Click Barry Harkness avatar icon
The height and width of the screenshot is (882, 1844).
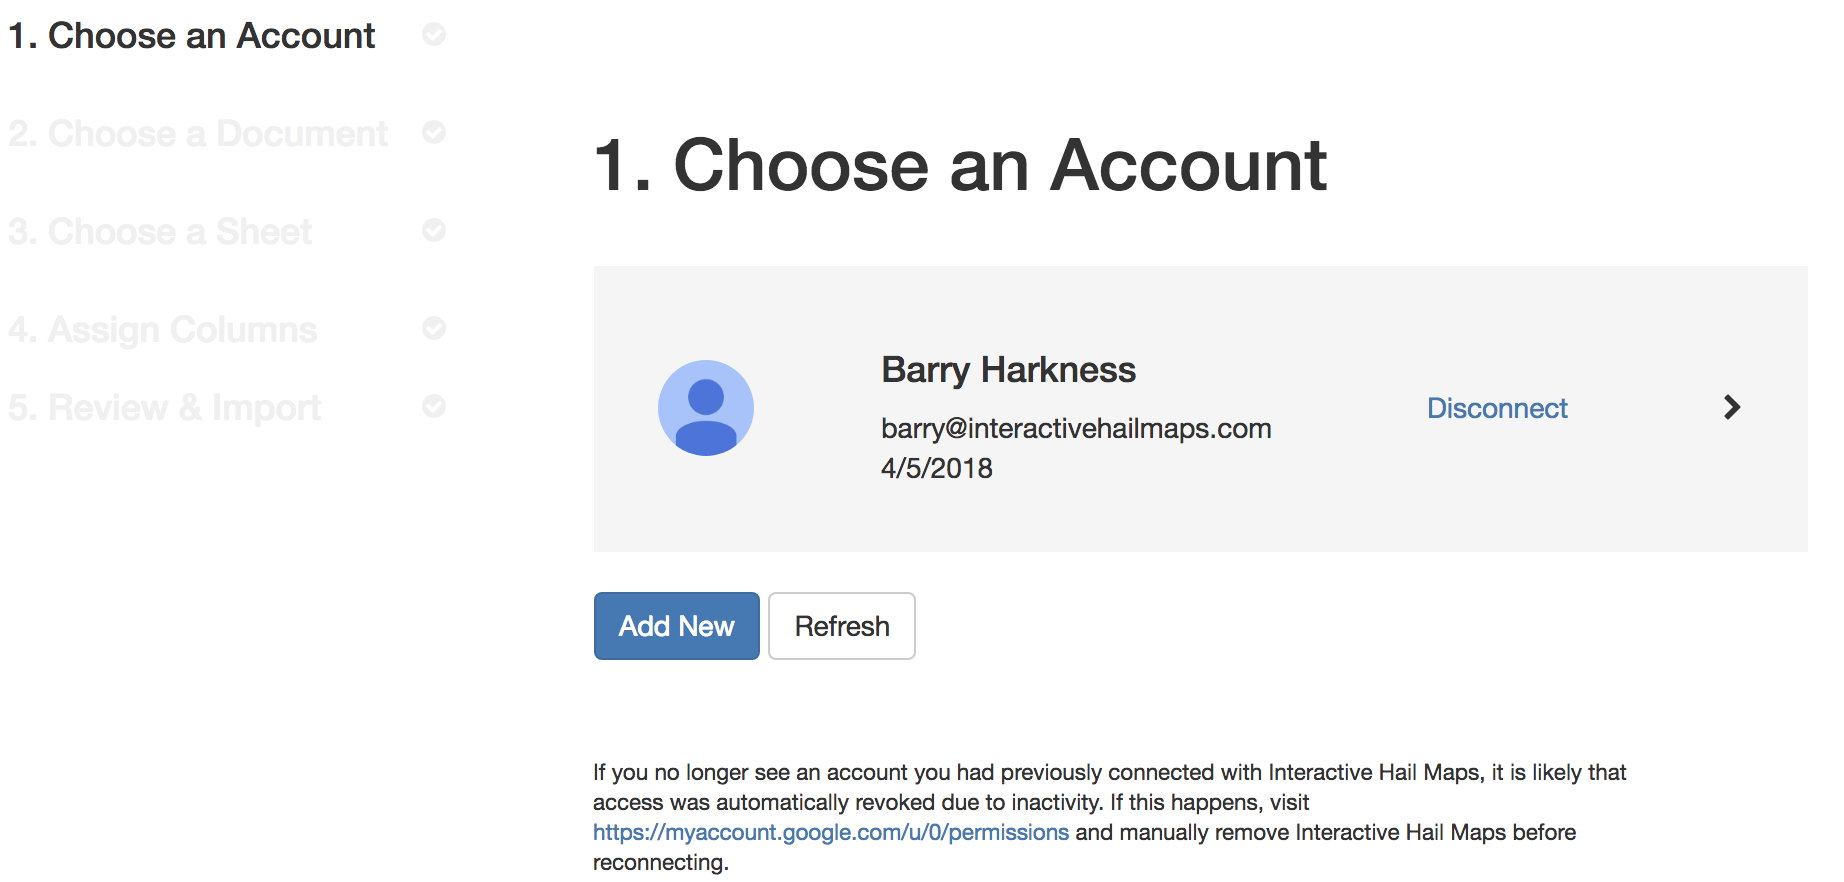705,408
